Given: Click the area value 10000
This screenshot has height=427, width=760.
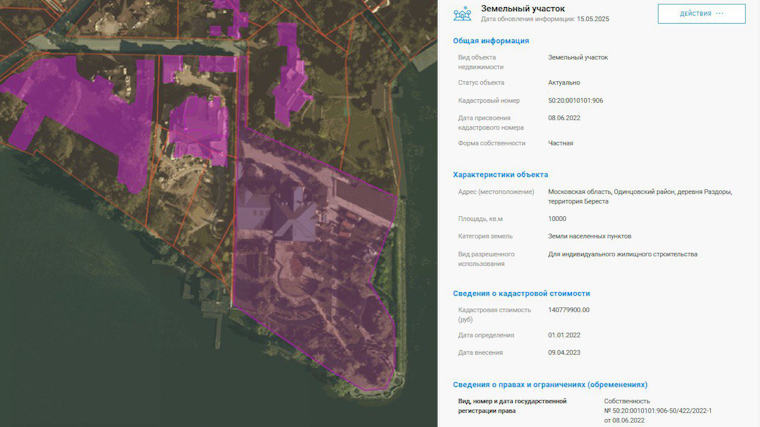Looking at the screenshot, I should pos(557,218).
